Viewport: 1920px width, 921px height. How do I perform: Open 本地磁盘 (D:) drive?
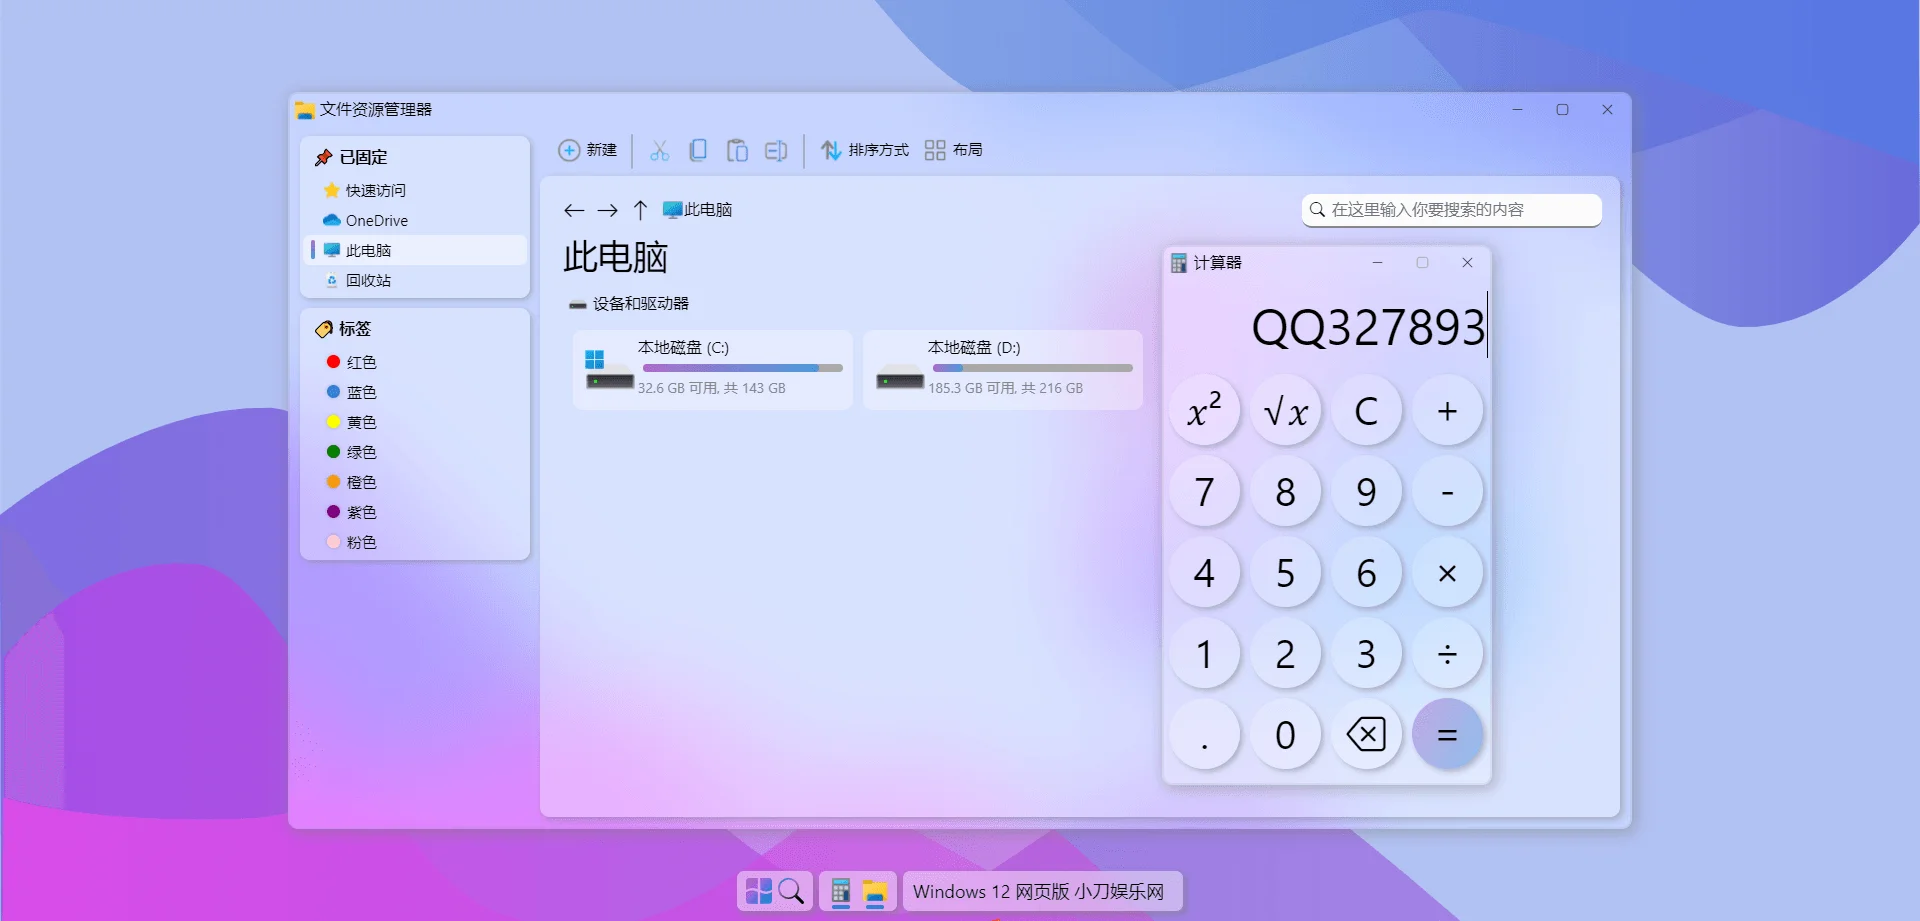[1000, 370]
